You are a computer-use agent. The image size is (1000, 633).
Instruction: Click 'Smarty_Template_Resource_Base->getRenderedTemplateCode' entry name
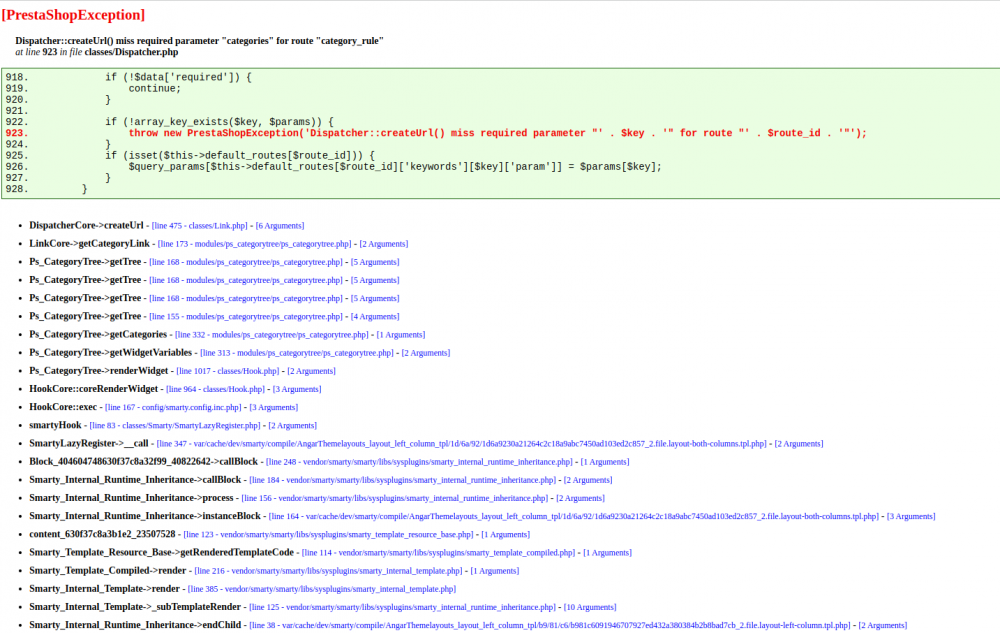[x=161, y=553]
